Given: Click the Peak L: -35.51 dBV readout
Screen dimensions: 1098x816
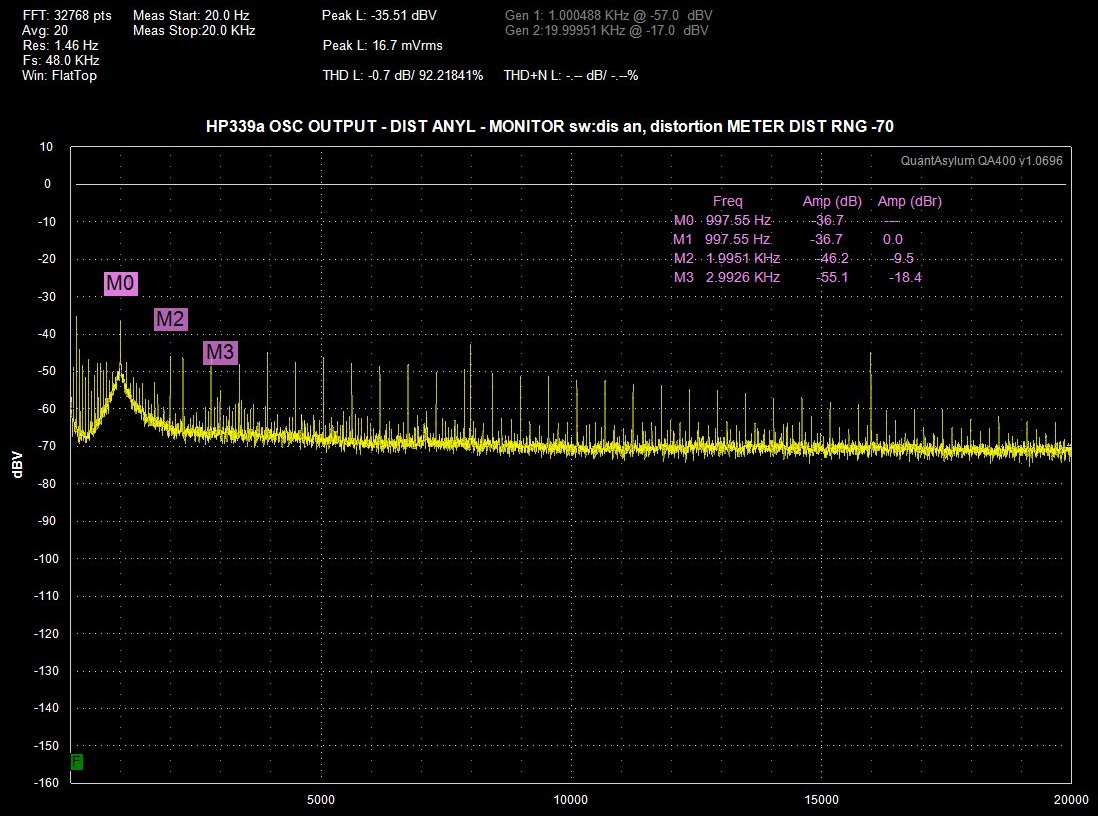Looking at the screenshot, I should point(380,15).
